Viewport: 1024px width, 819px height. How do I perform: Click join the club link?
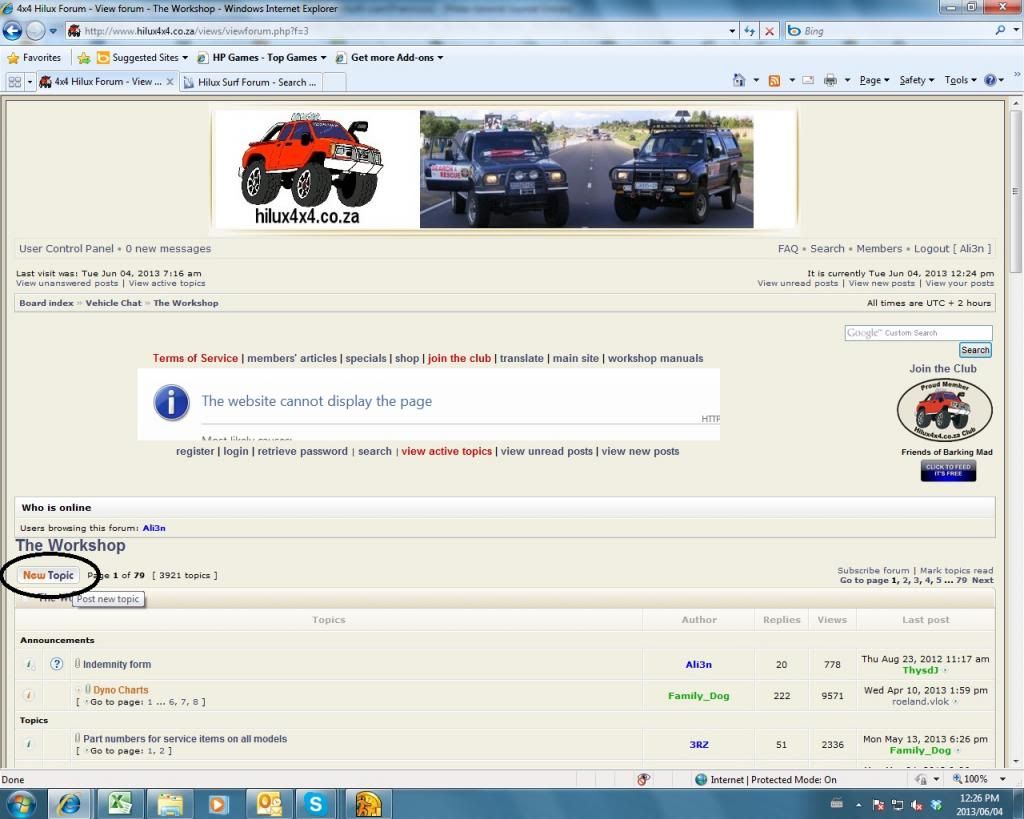pyautogui.click(x=459, y=359)
